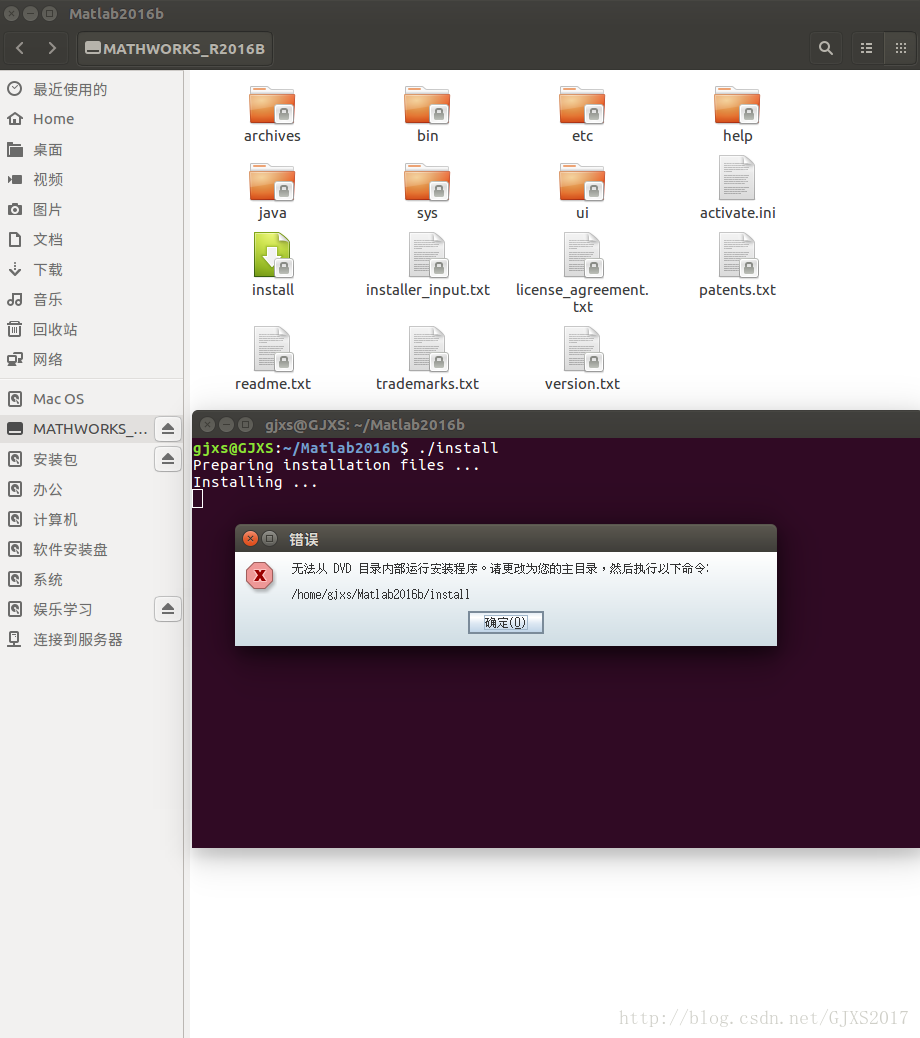Click the red X error icon

260,575
